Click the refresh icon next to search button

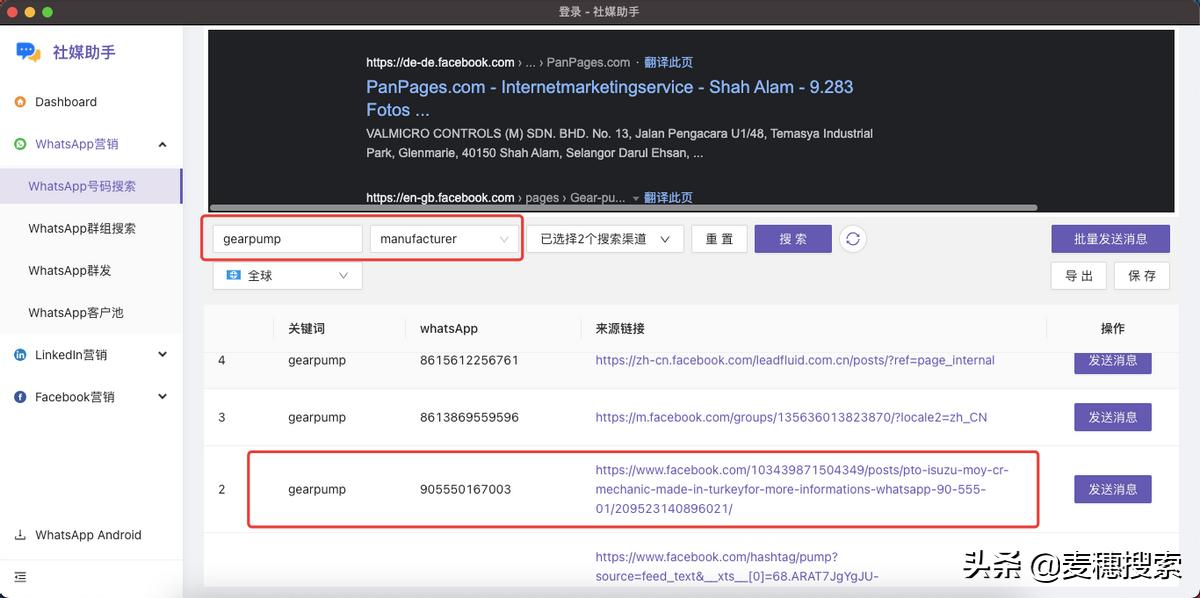pyautogui.click(x=852, y=239)
